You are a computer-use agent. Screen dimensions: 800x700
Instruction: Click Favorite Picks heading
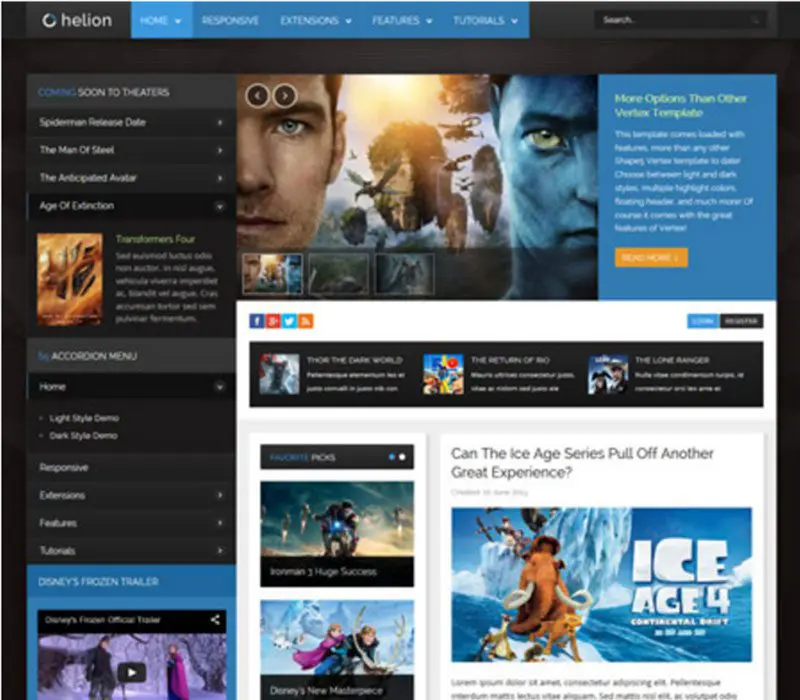pos(303,457)
